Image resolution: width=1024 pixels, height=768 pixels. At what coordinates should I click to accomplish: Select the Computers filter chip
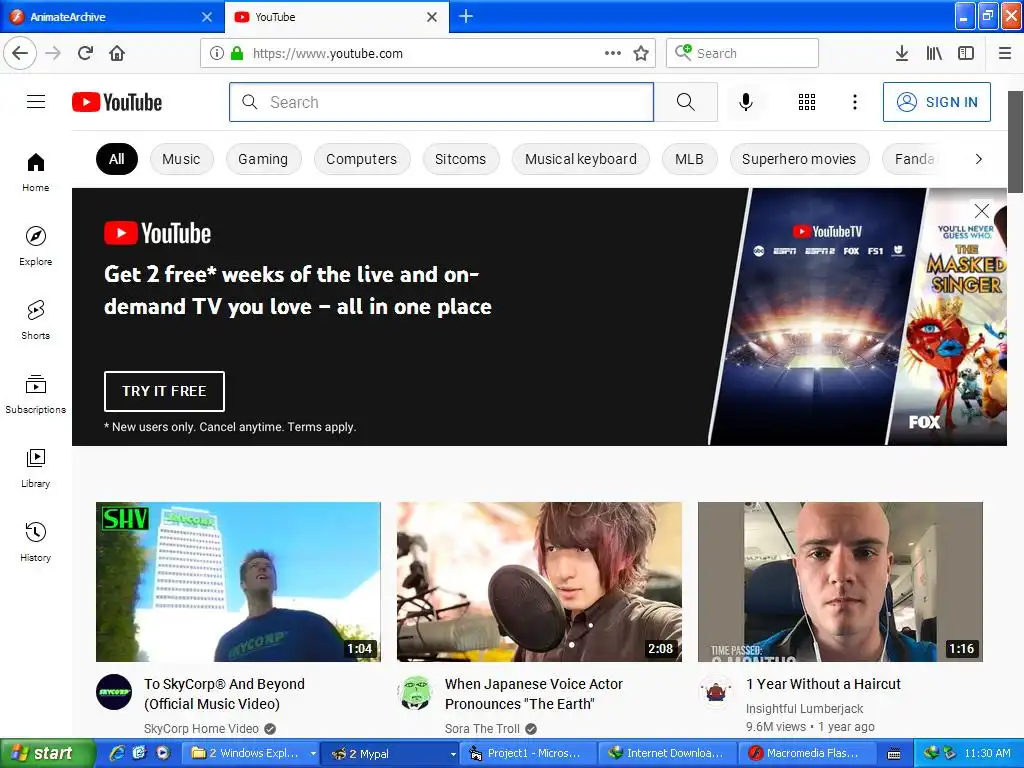click(362, 159)
